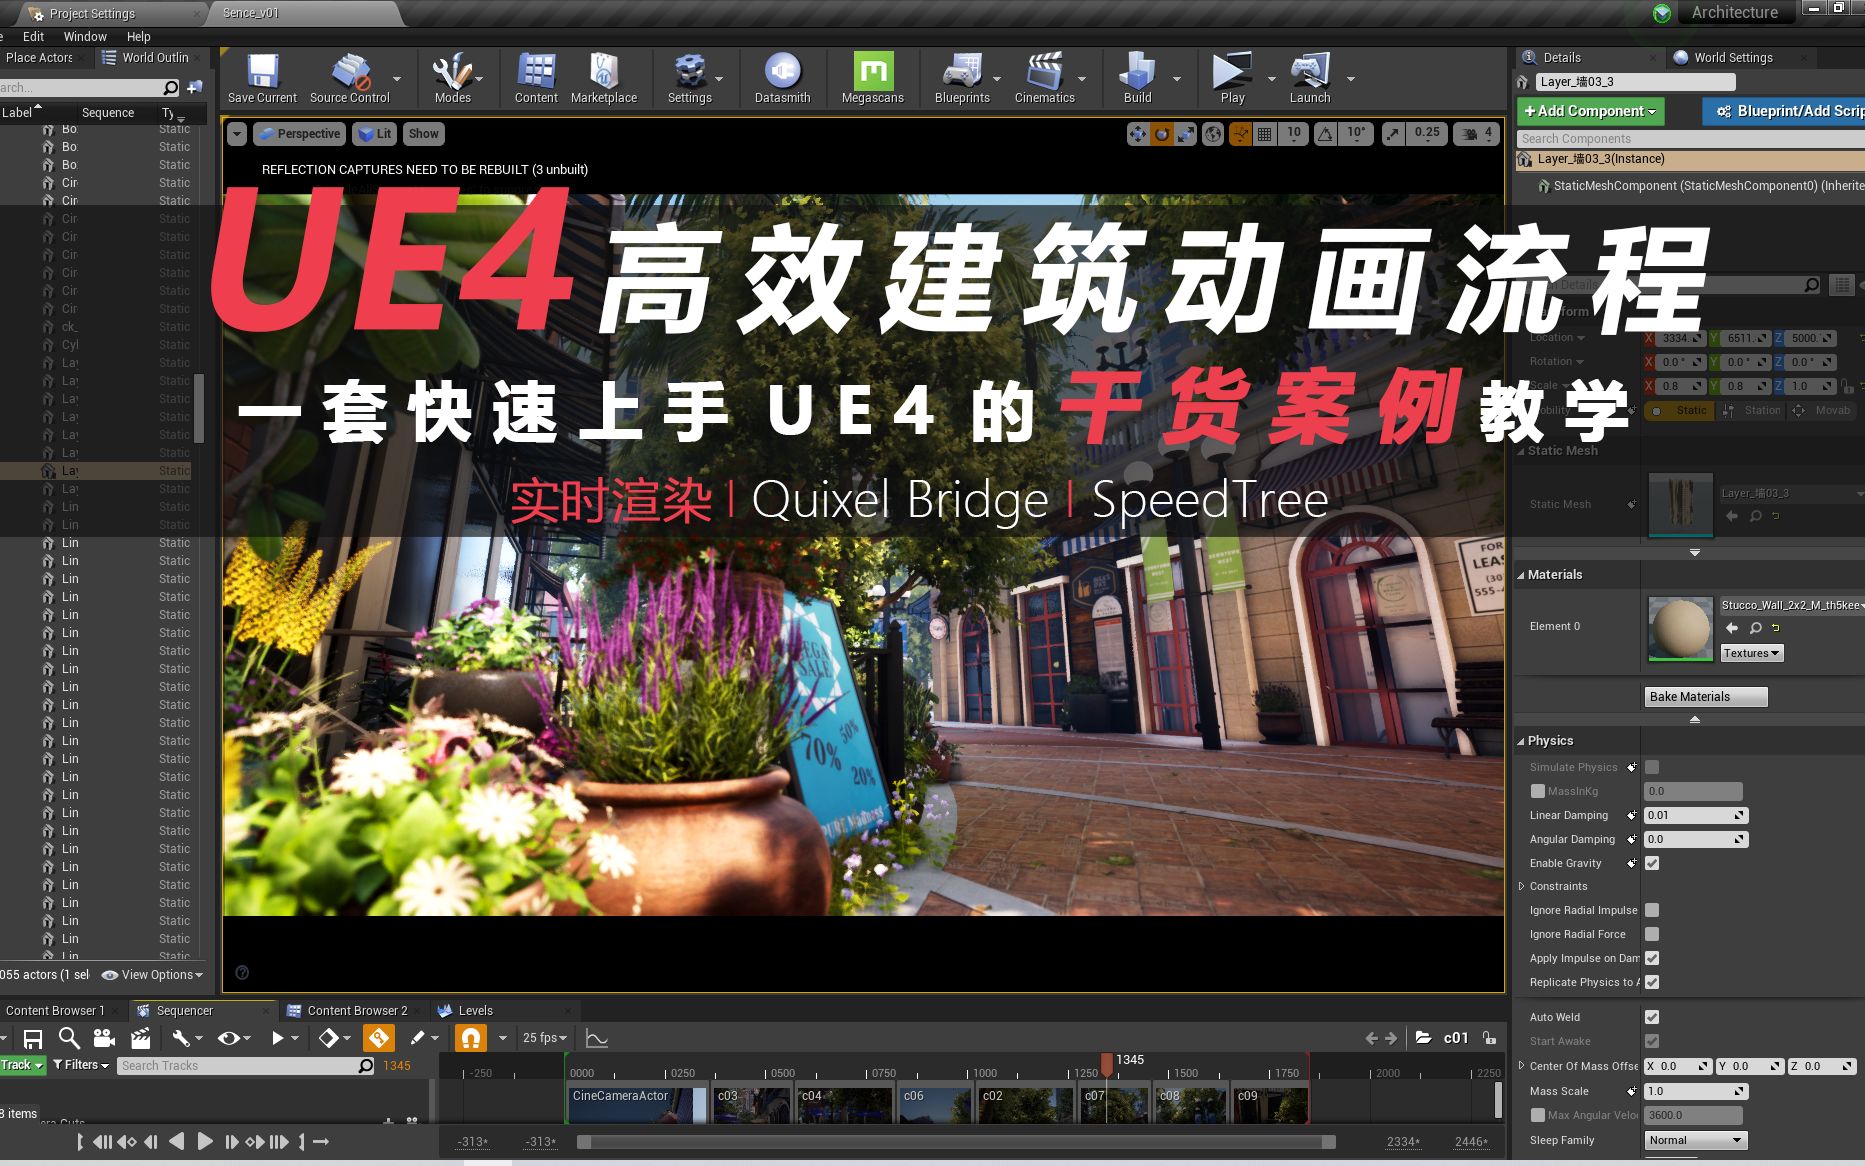The image size is (1865, 1166).
Task: Click the Cinematics toolbar icon
Action: pos(1044,78)
